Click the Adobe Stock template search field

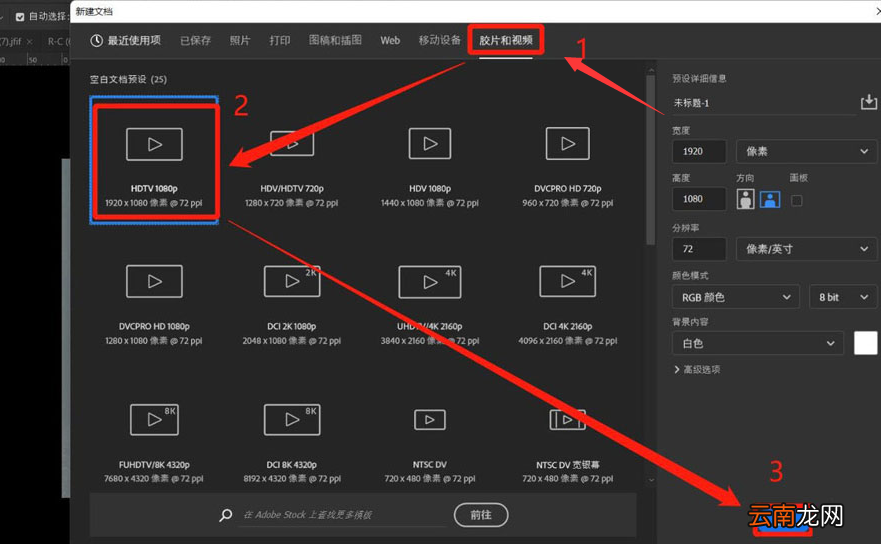343,515
